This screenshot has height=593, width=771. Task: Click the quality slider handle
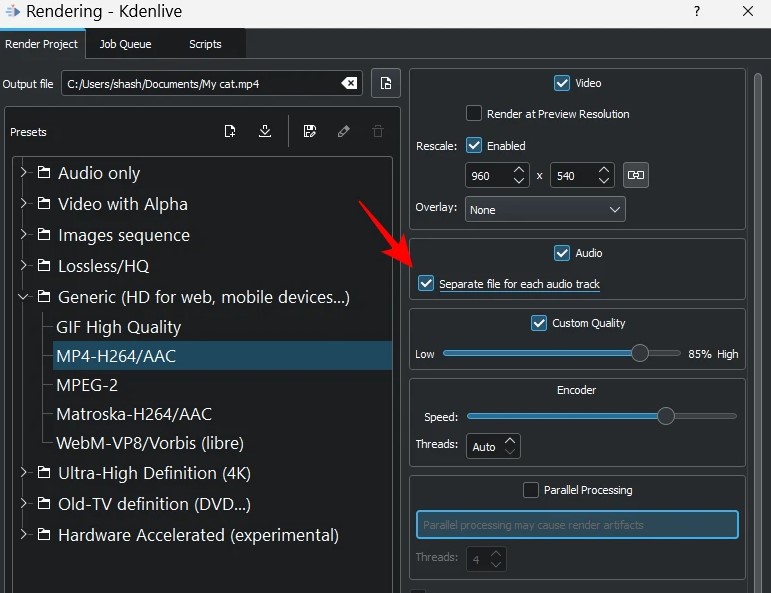640,353
